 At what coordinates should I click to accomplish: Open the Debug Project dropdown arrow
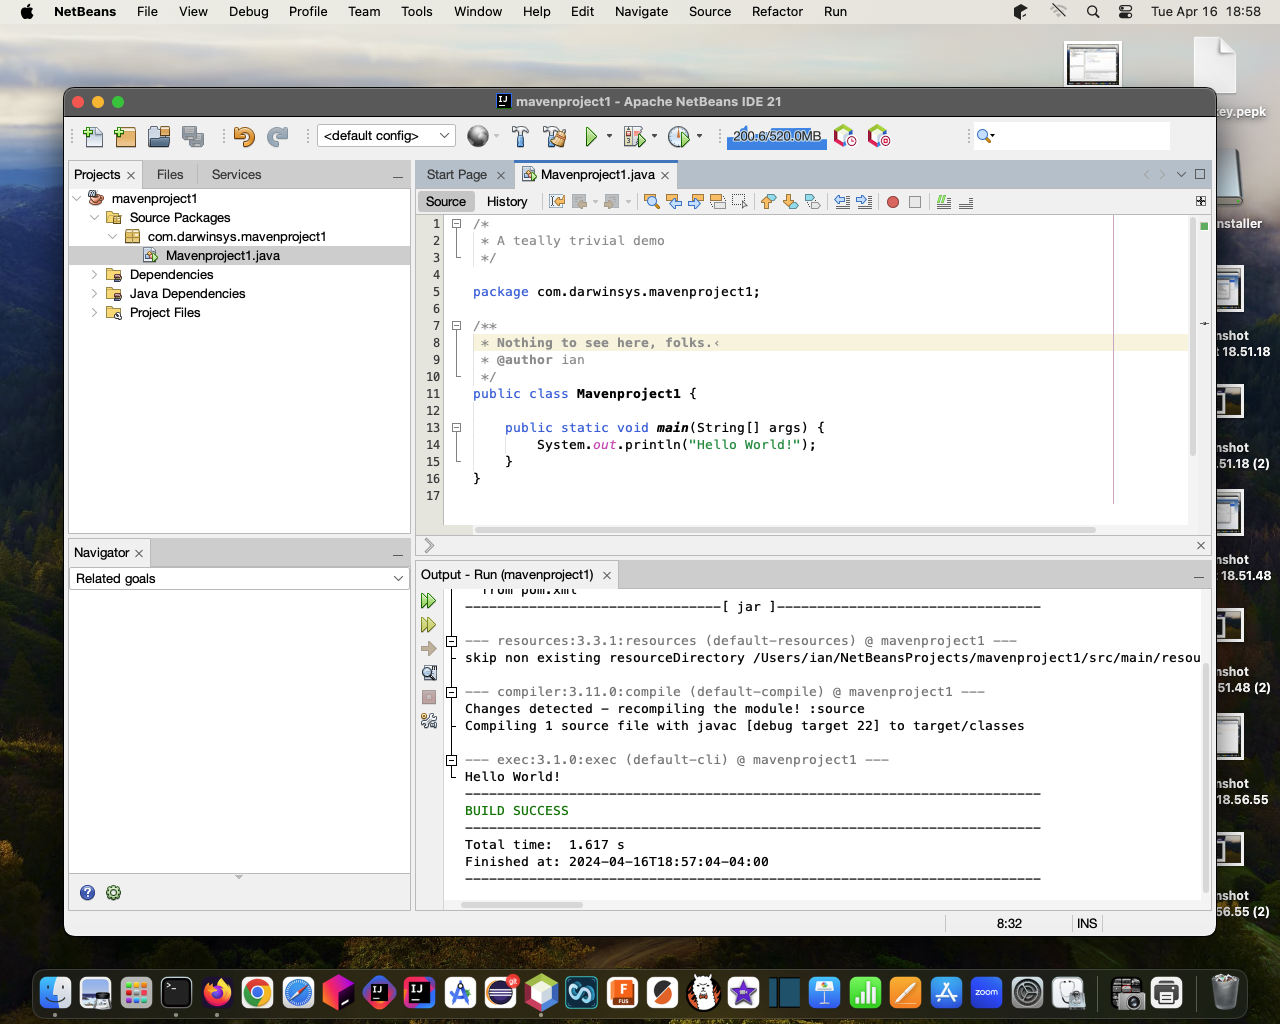coord(654,136)
